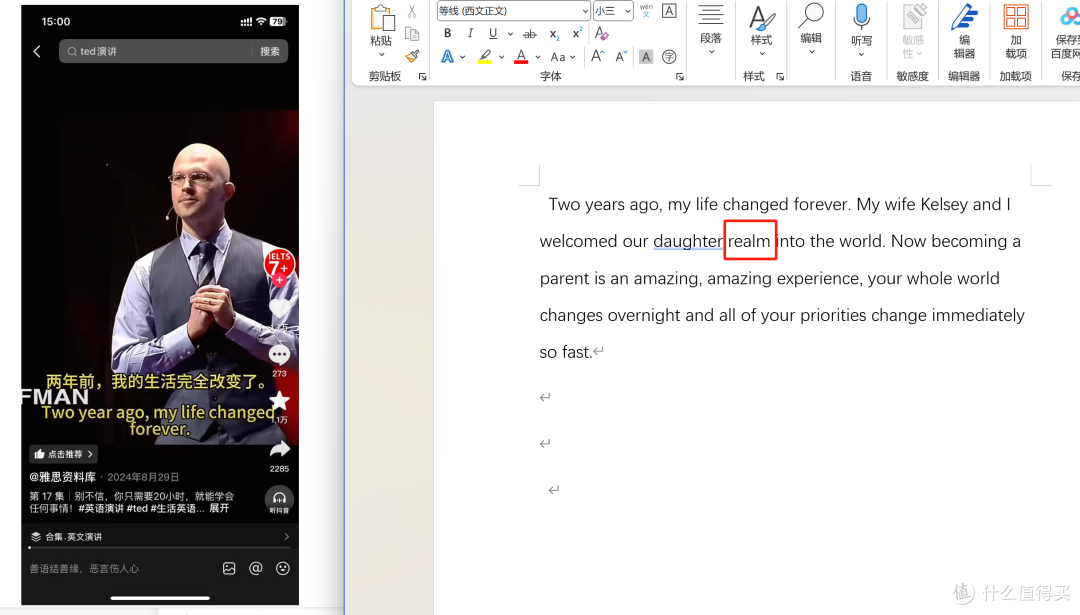Click the Grow Font icon

pyautogui.click(x=597, y=56)
